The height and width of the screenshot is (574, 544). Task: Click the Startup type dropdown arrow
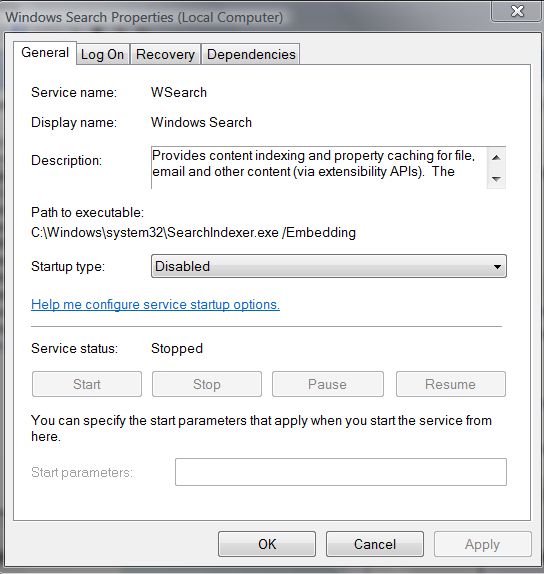(497, 266)
